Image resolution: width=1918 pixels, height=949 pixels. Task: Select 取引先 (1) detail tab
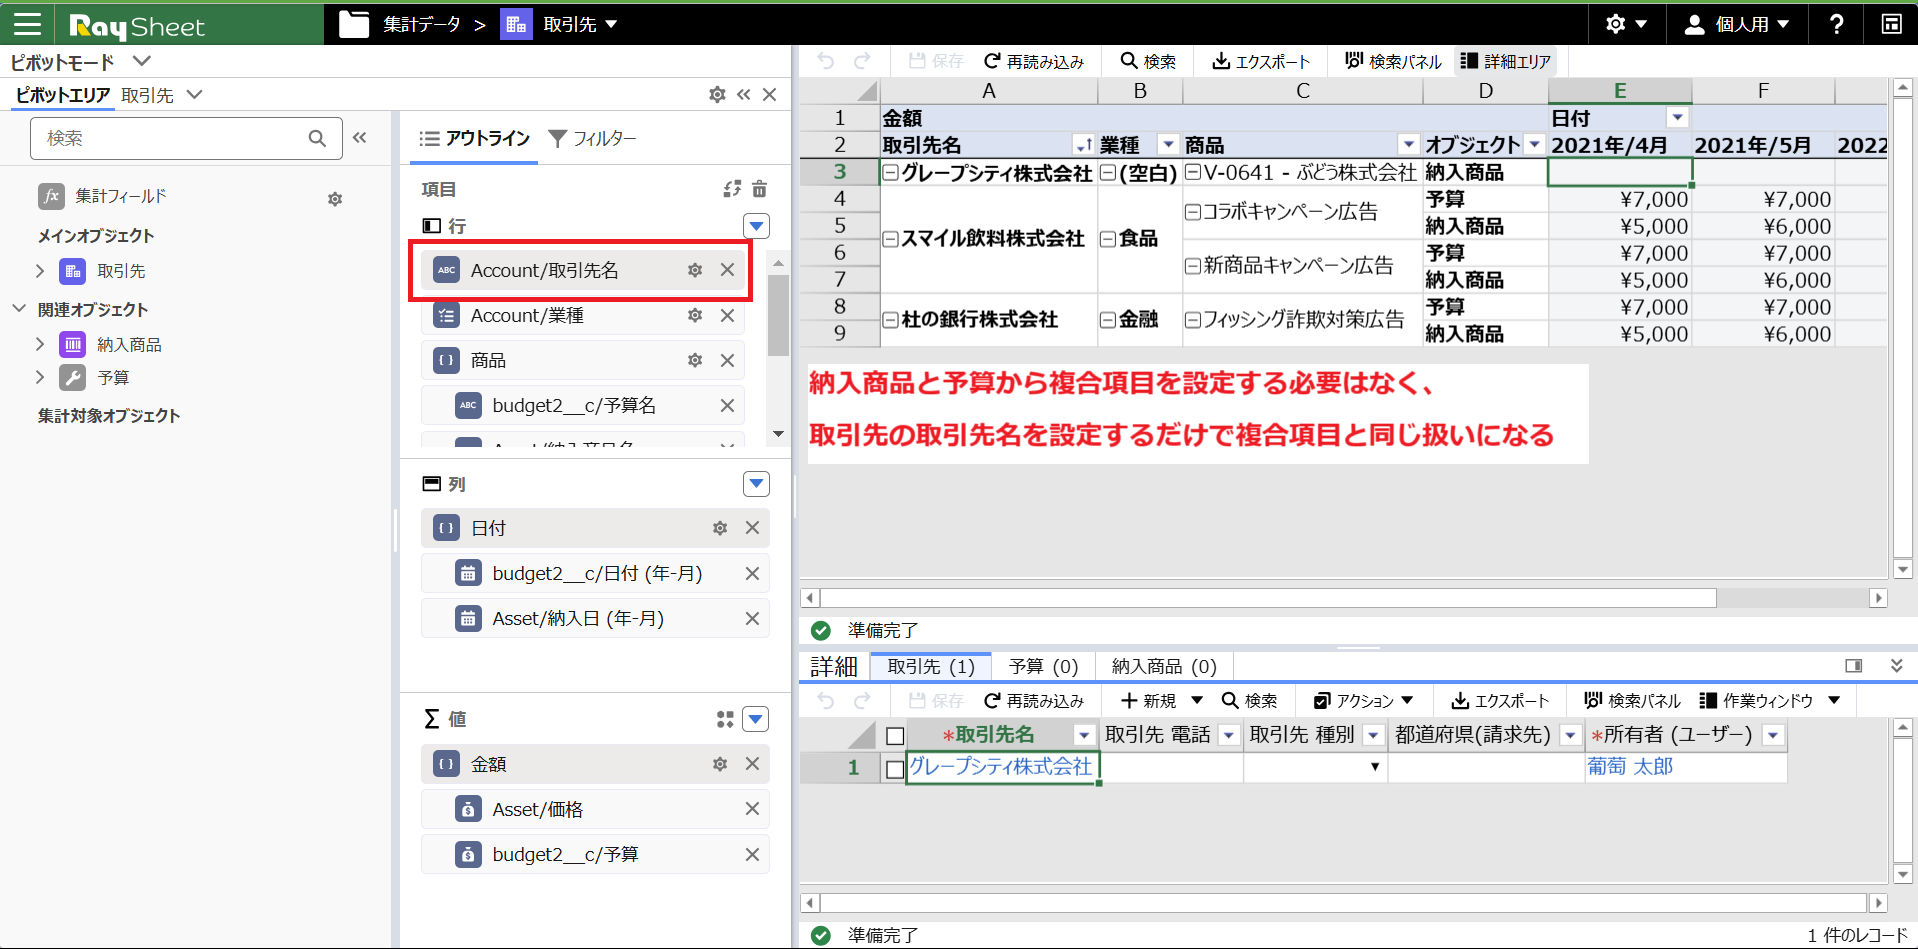[930, 666]
